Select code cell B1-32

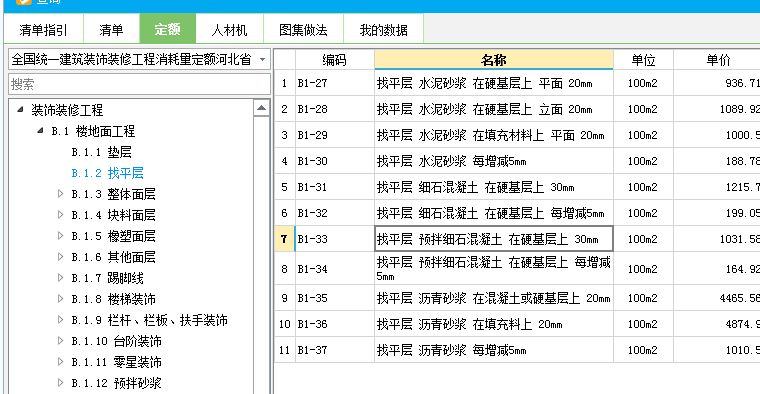(334, 213)
